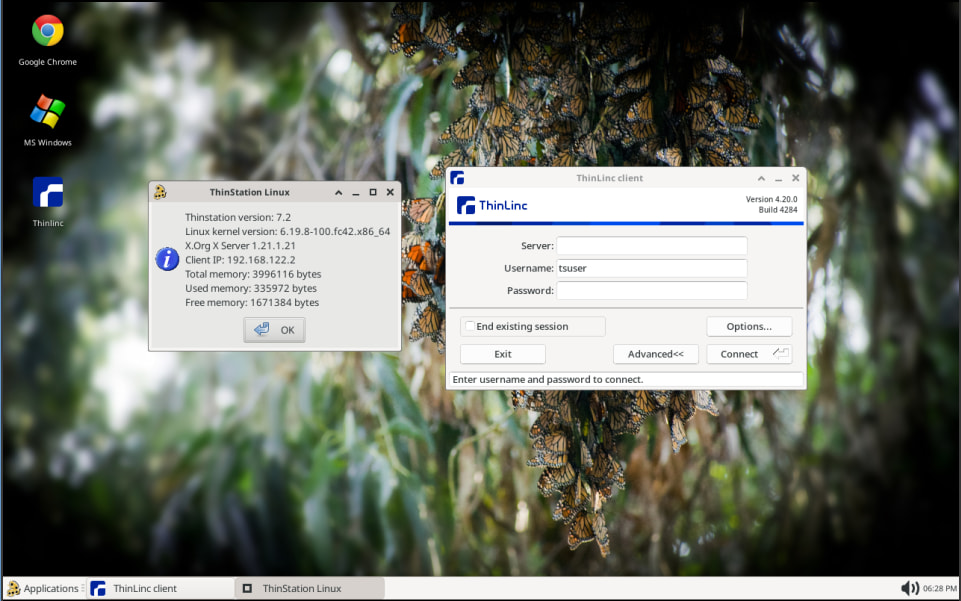
Task: Focus the Username field containing tsuser
Action: pyautogui.click(x=651, y=268)
